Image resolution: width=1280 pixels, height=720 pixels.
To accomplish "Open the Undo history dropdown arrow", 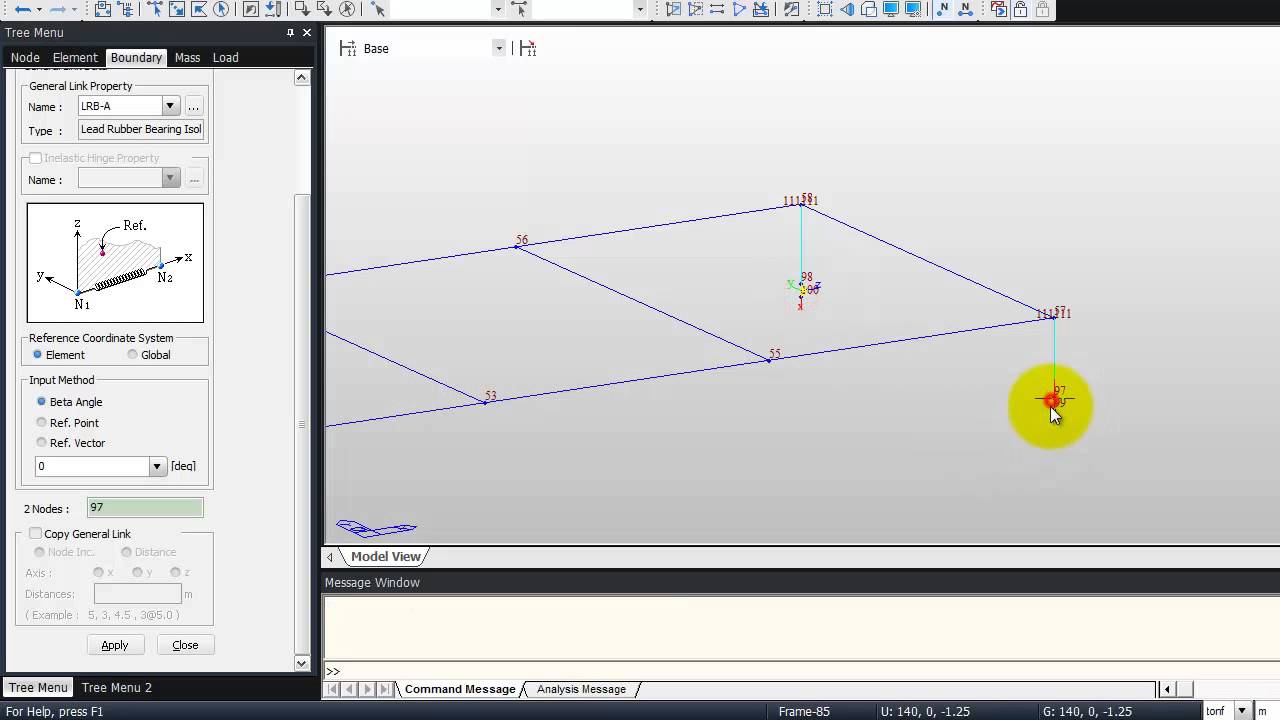I will [x=39, y=9].
